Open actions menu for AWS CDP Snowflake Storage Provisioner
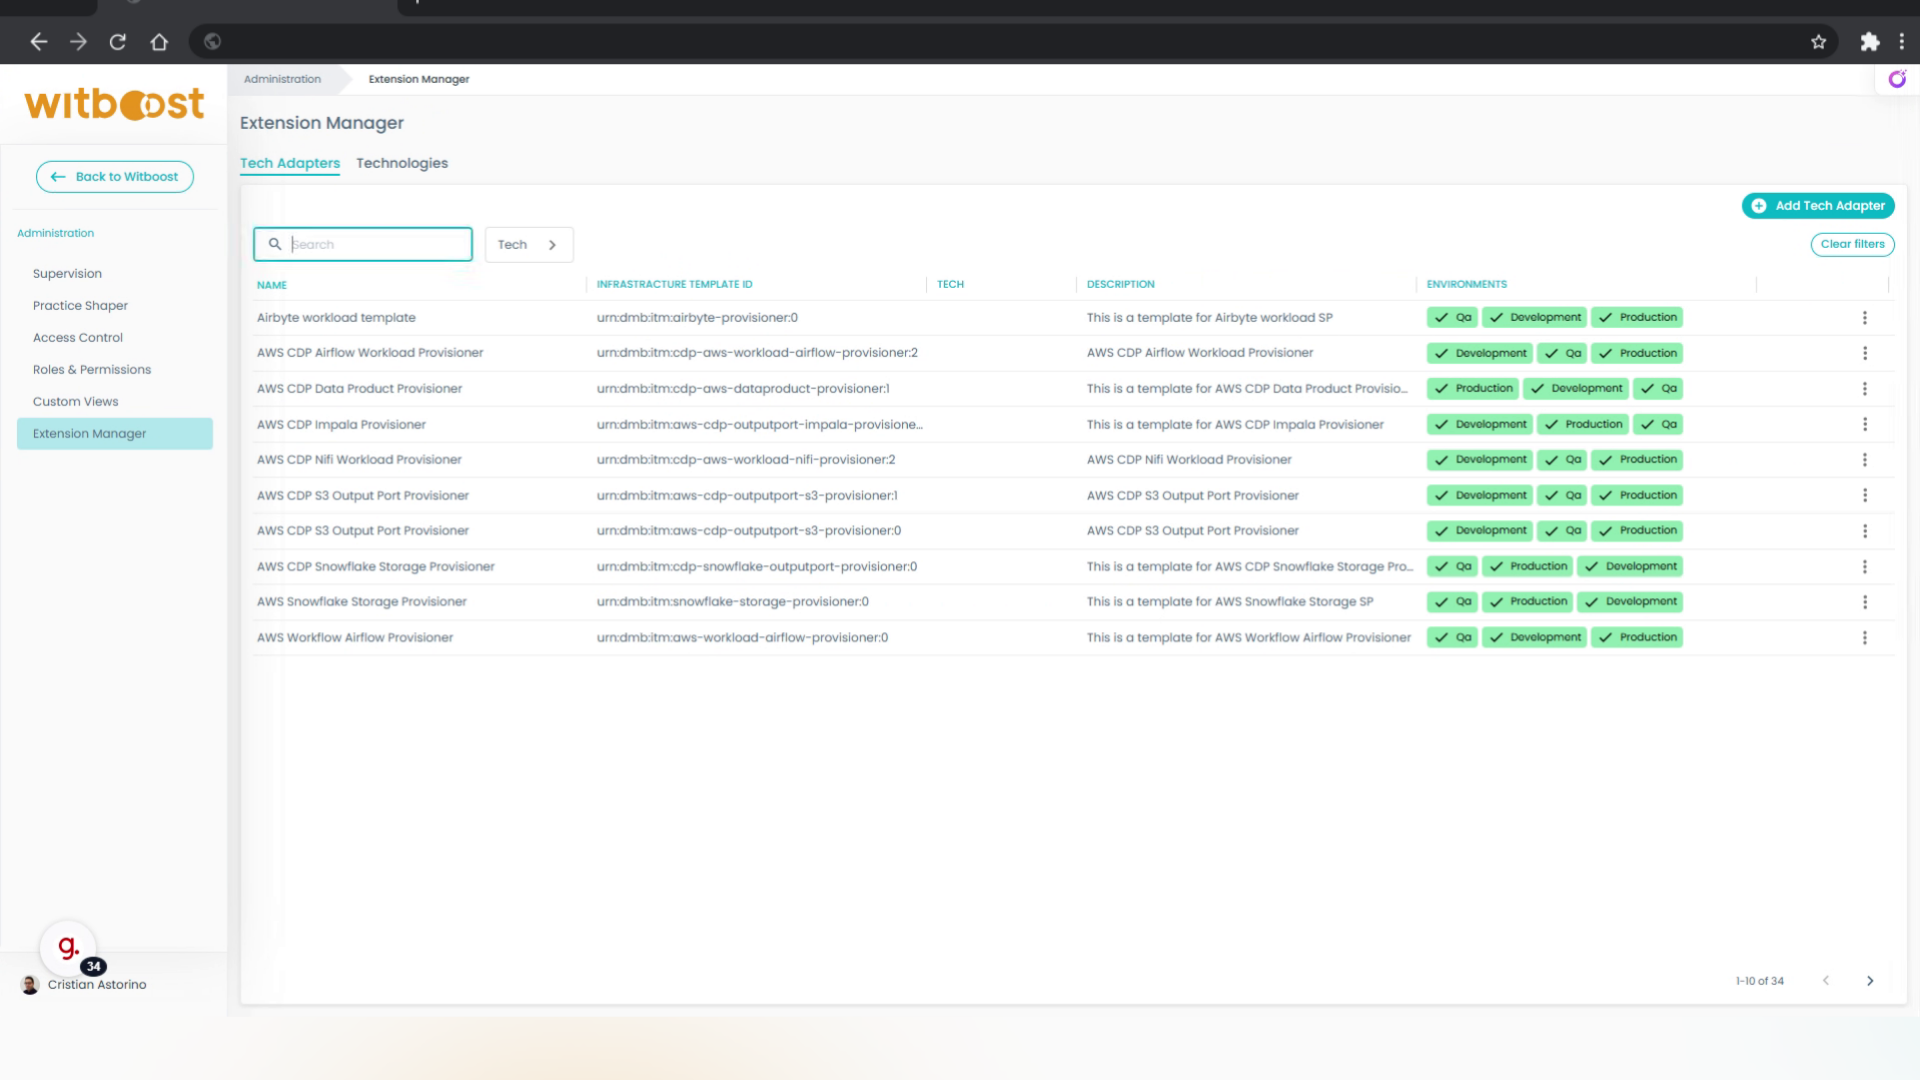1920x1080 pixels. pyautogui.click(x=1864, y=567)
